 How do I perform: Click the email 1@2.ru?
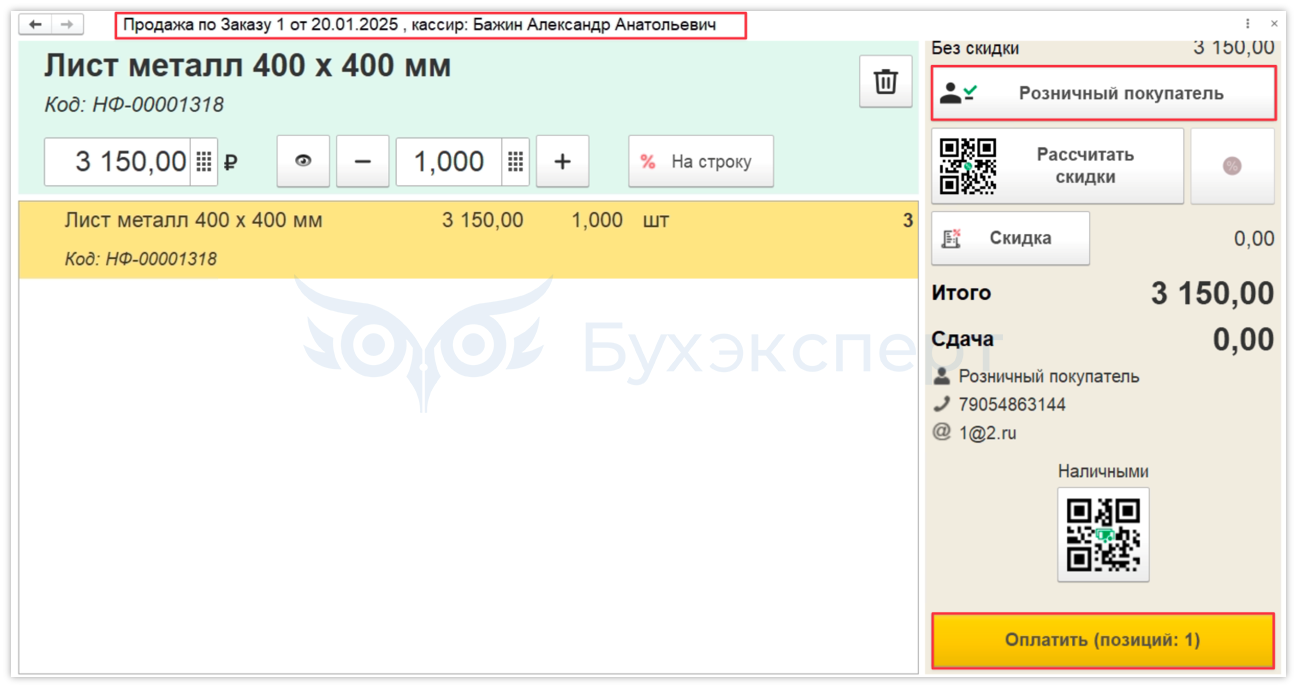click(x=987, y=433)
